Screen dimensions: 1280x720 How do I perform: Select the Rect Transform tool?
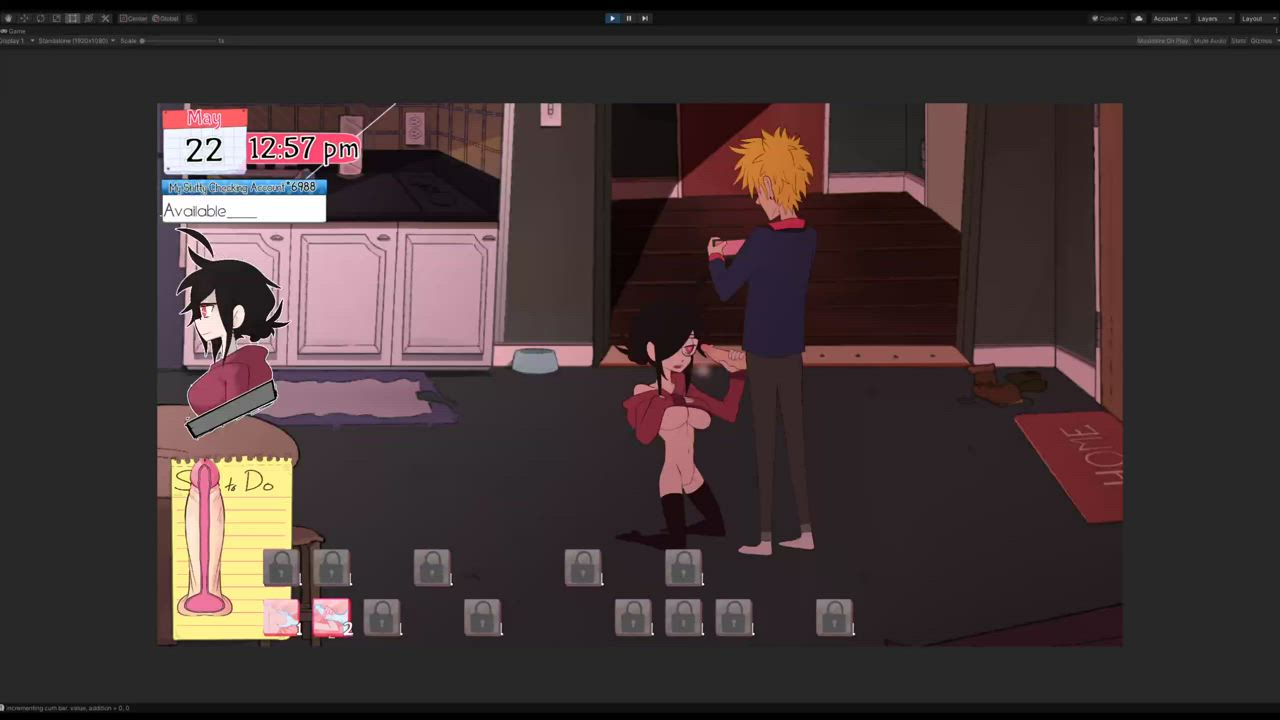pos(72,18)
